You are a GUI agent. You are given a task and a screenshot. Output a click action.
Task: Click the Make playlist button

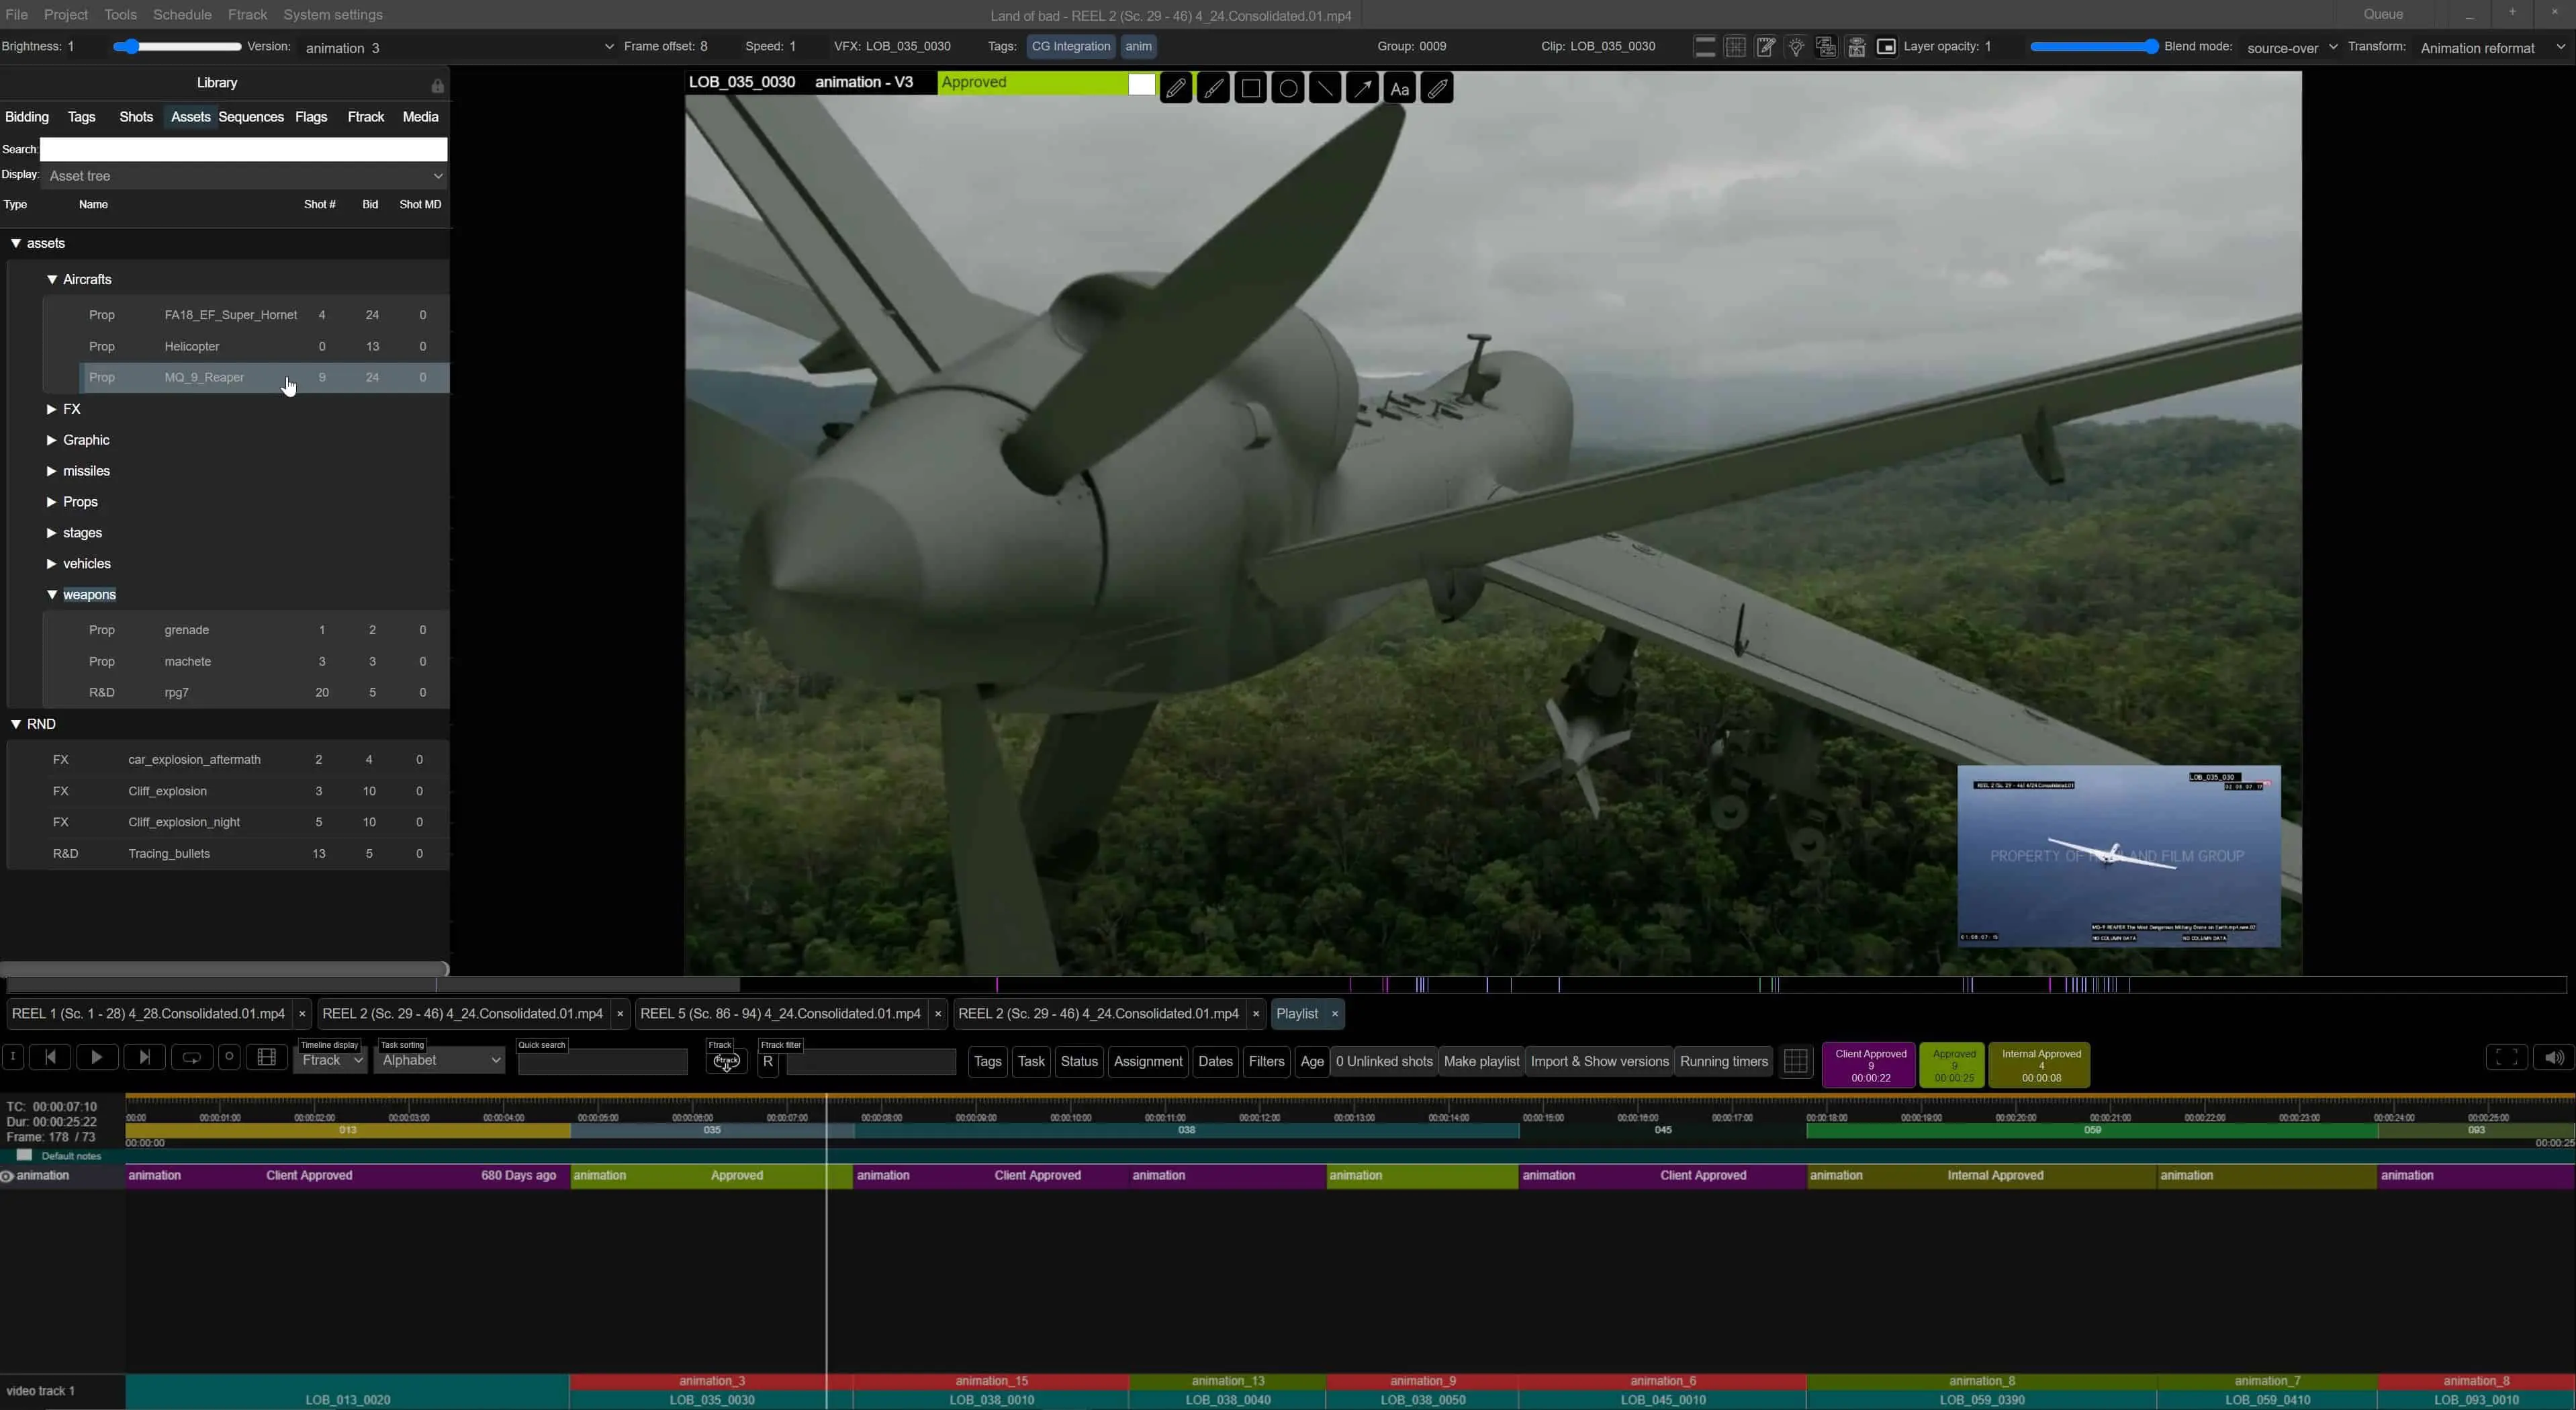pos(1481,1061)
